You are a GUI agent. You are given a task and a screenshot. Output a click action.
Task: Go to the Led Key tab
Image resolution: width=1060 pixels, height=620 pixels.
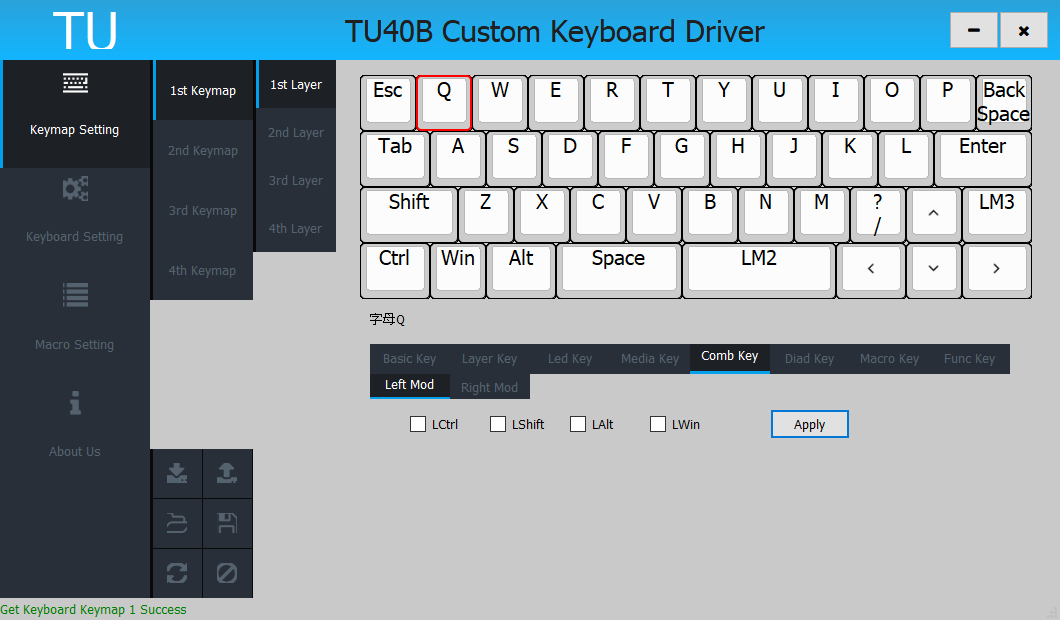pyautogui.click(x=570, y=359)
